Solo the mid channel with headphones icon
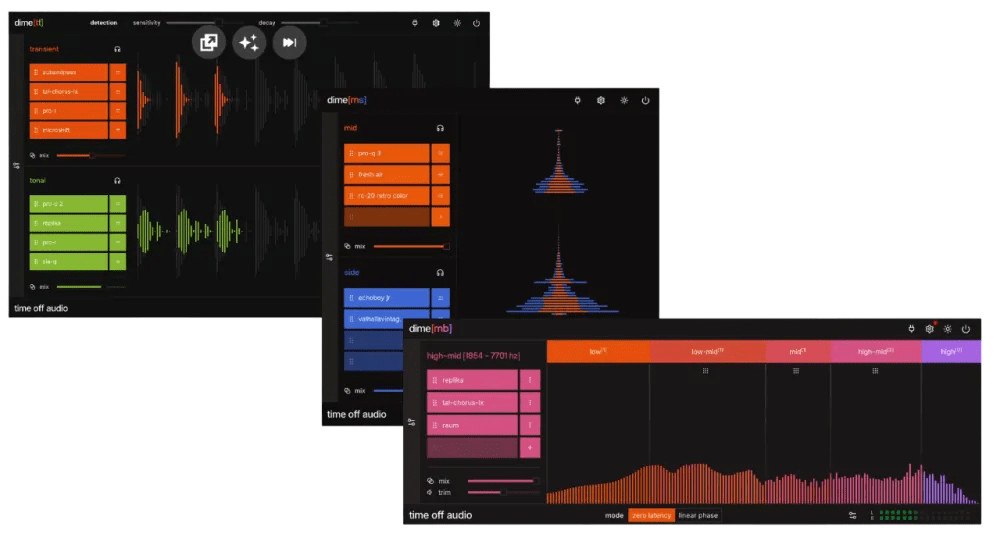The width and height of the screenshot is (1000, 534). point(440,128)
